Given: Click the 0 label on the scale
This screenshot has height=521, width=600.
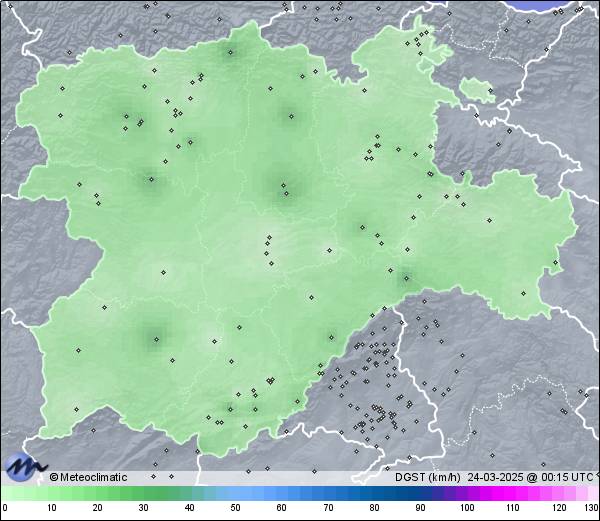Looking at the screenshot, I should pos(5,508).
